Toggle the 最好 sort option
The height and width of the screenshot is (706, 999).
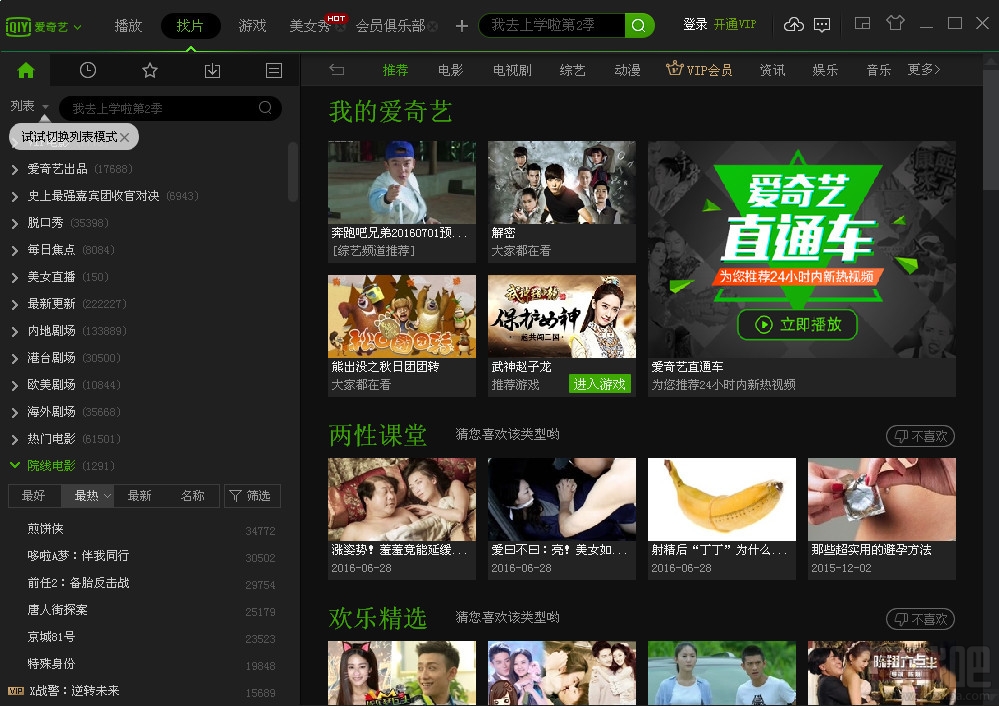coord(35,495)
